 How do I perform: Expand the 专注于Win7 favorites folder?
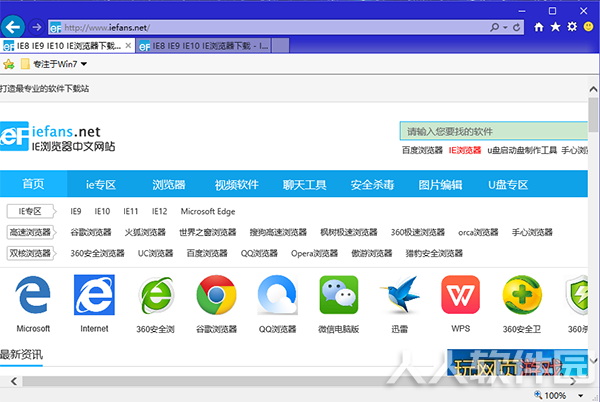click(55, 64)
